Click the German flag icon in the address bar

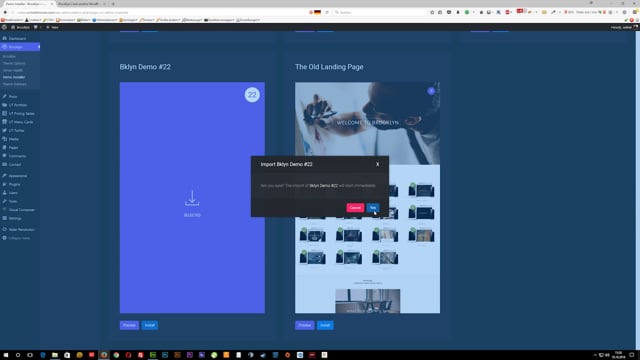[317, 12]
